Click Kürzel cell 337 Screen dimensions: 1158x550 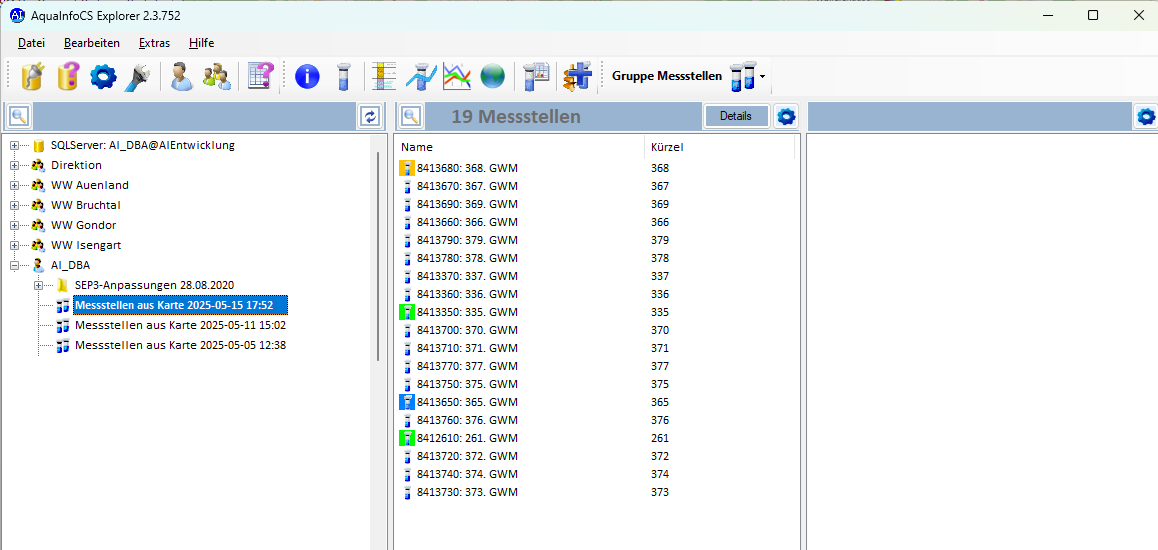[659, 276]
